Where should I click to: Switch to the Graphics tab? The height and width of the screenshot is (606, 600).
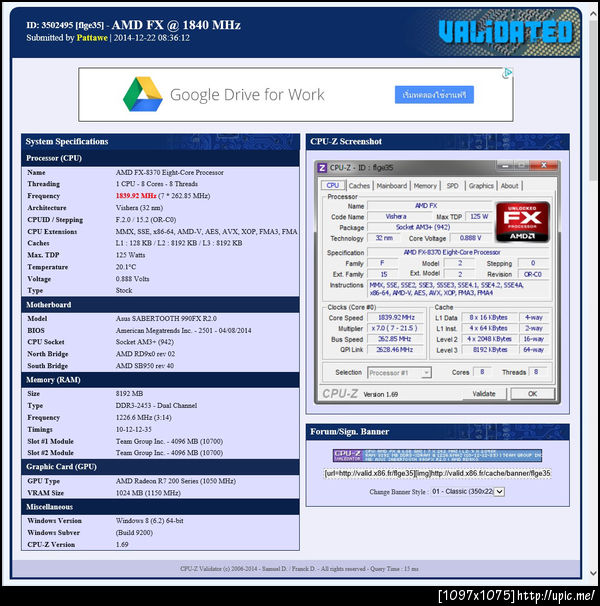click(481, 186)
